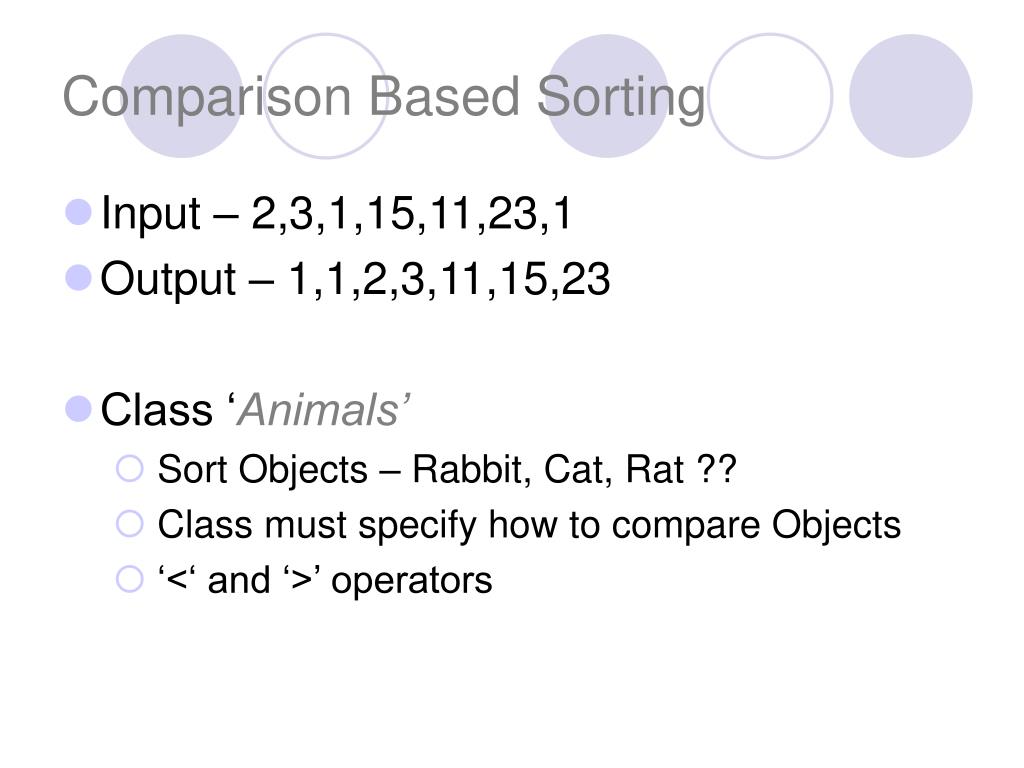Select the far-right filled lavender circle
Image resolution: width=1024 pixels, height=768 pixels.
click(x=910, y=96)
